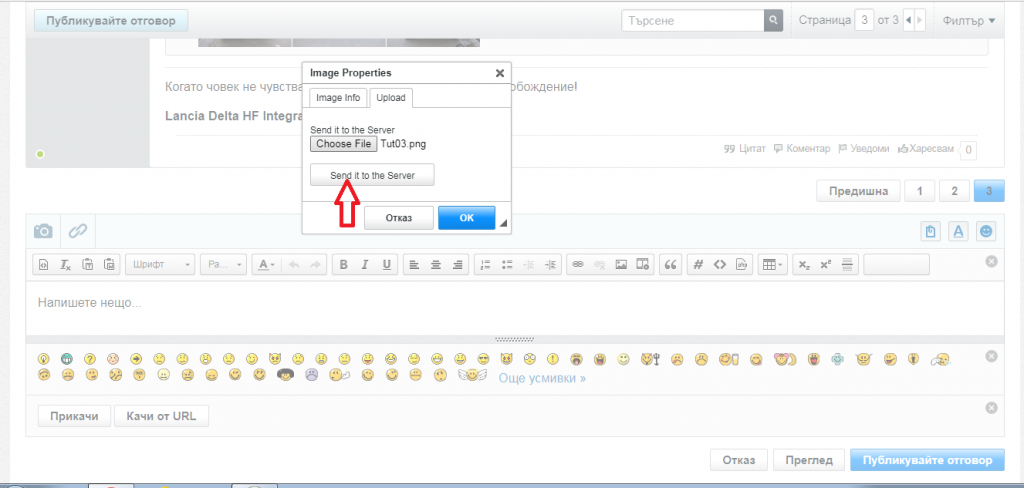Click the blue Публикувайте отговор button at bottom
The width and height of the screenshot is (1024, 488).
(x=927, y=460)
